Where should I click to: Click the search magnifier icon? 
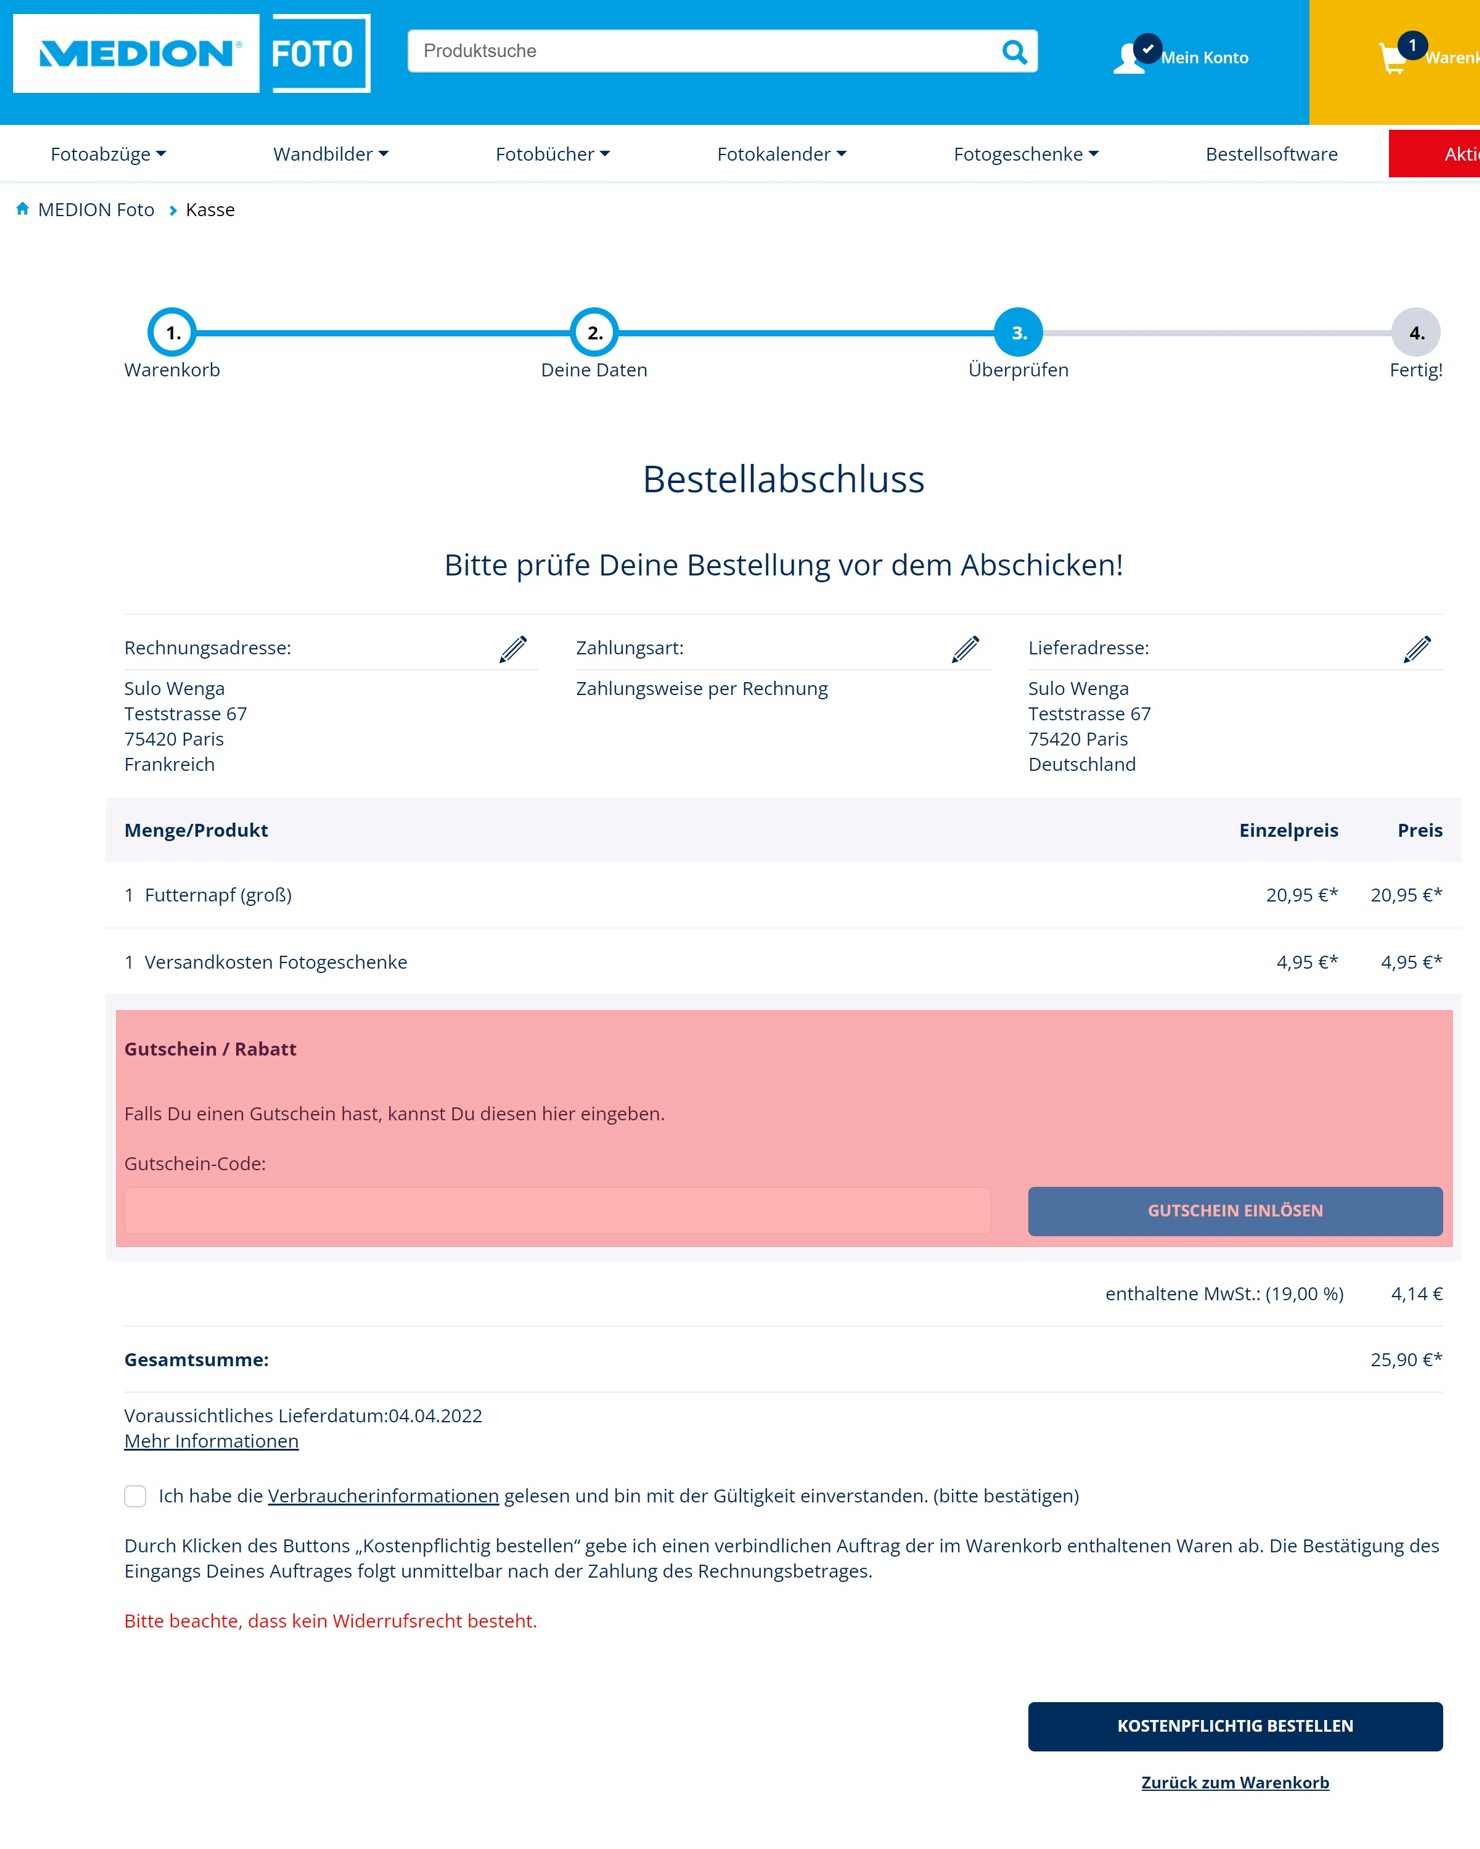click(x=1014, y=52)
